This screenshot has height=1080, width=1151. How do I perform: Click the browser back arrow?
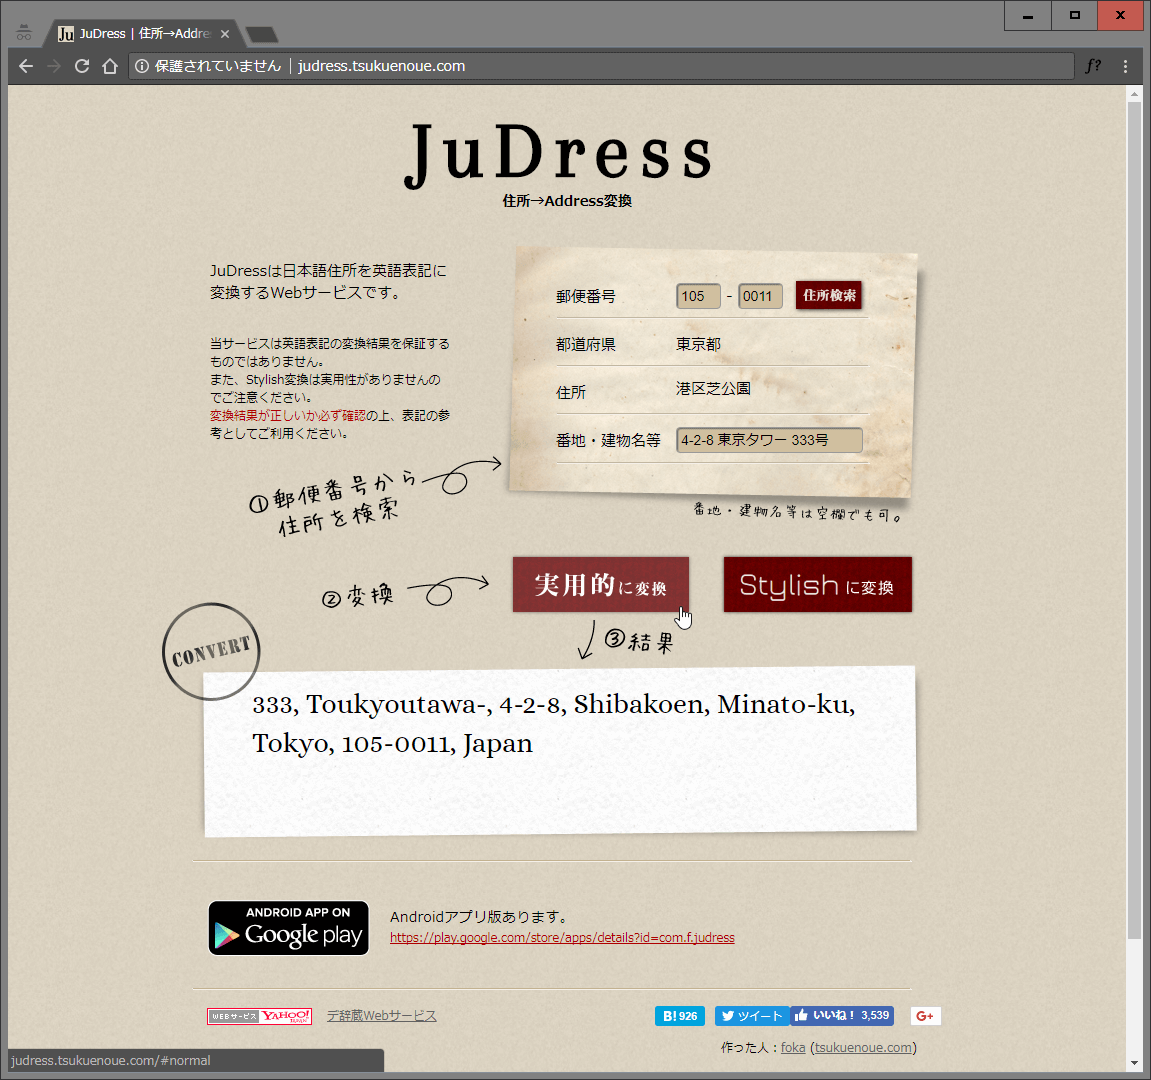pyautogui.click(x=26, y=66)
